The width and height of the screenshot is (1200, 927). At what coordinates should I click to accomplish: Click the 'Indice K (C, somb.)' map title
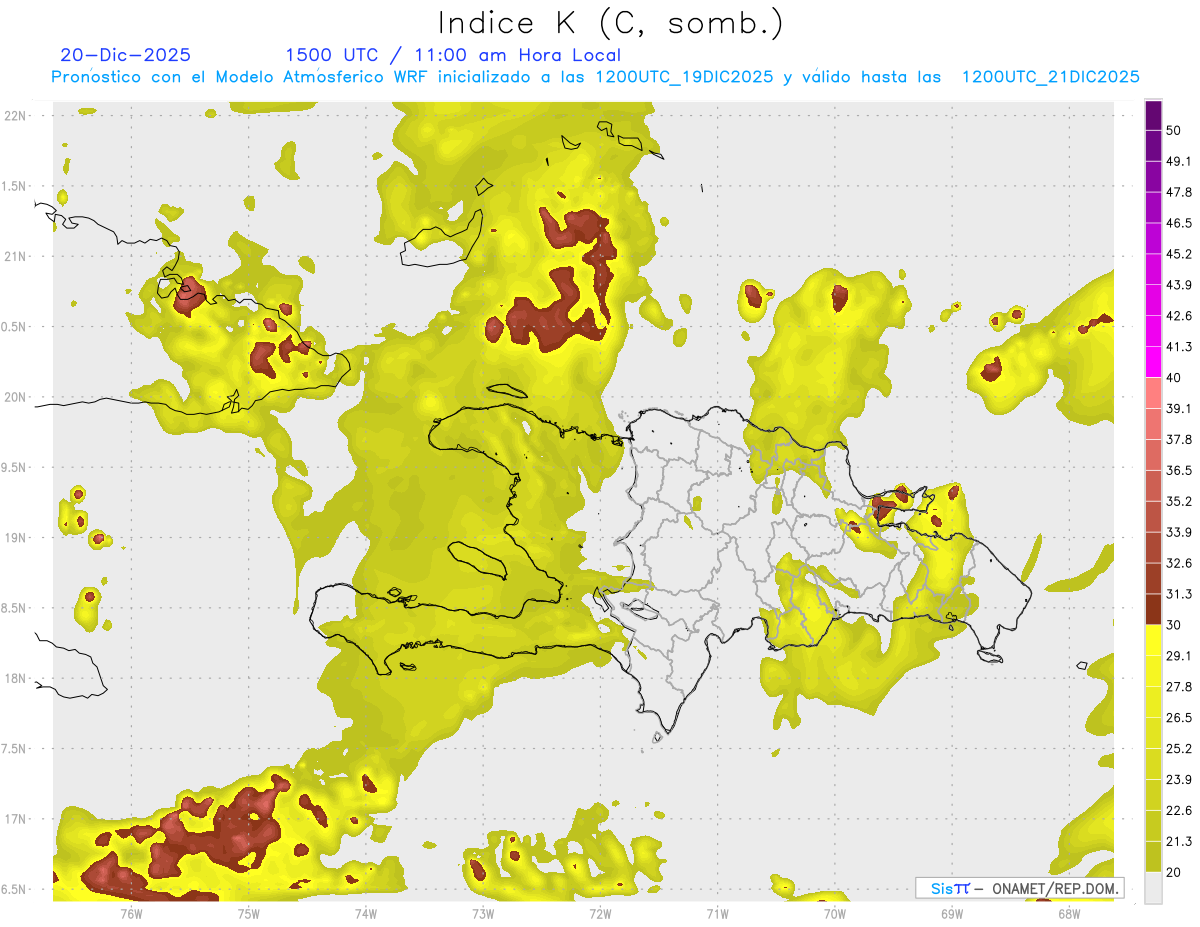tap(610, 22)
